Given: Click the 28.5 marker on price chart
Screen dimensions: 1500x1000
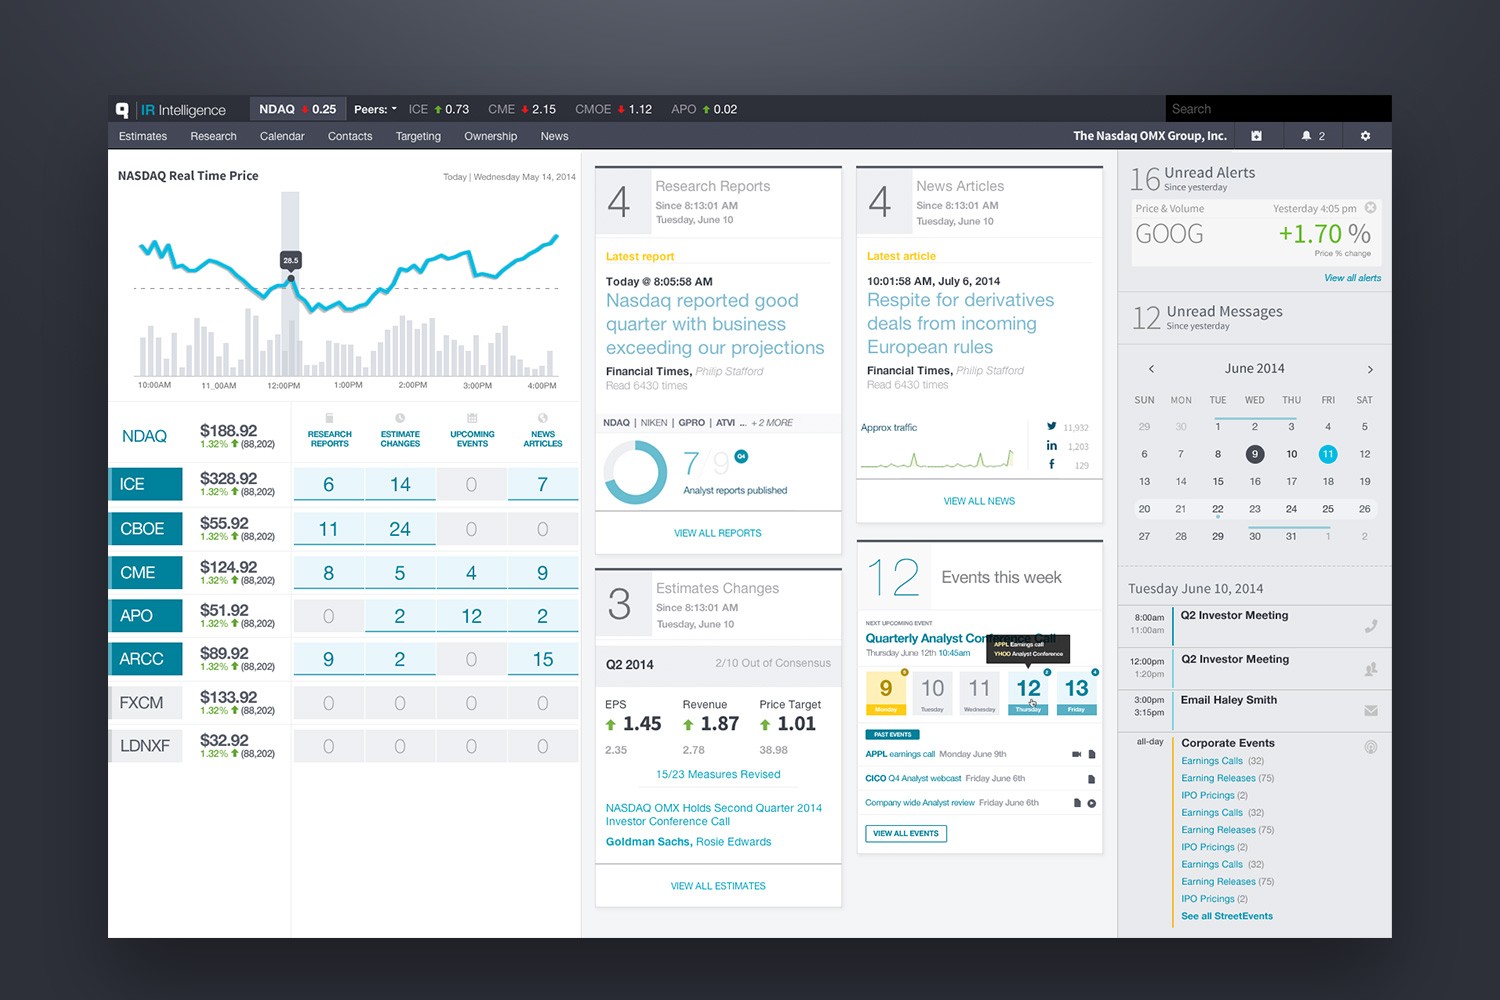Looking at the screenshot, I should pos(291,260).
